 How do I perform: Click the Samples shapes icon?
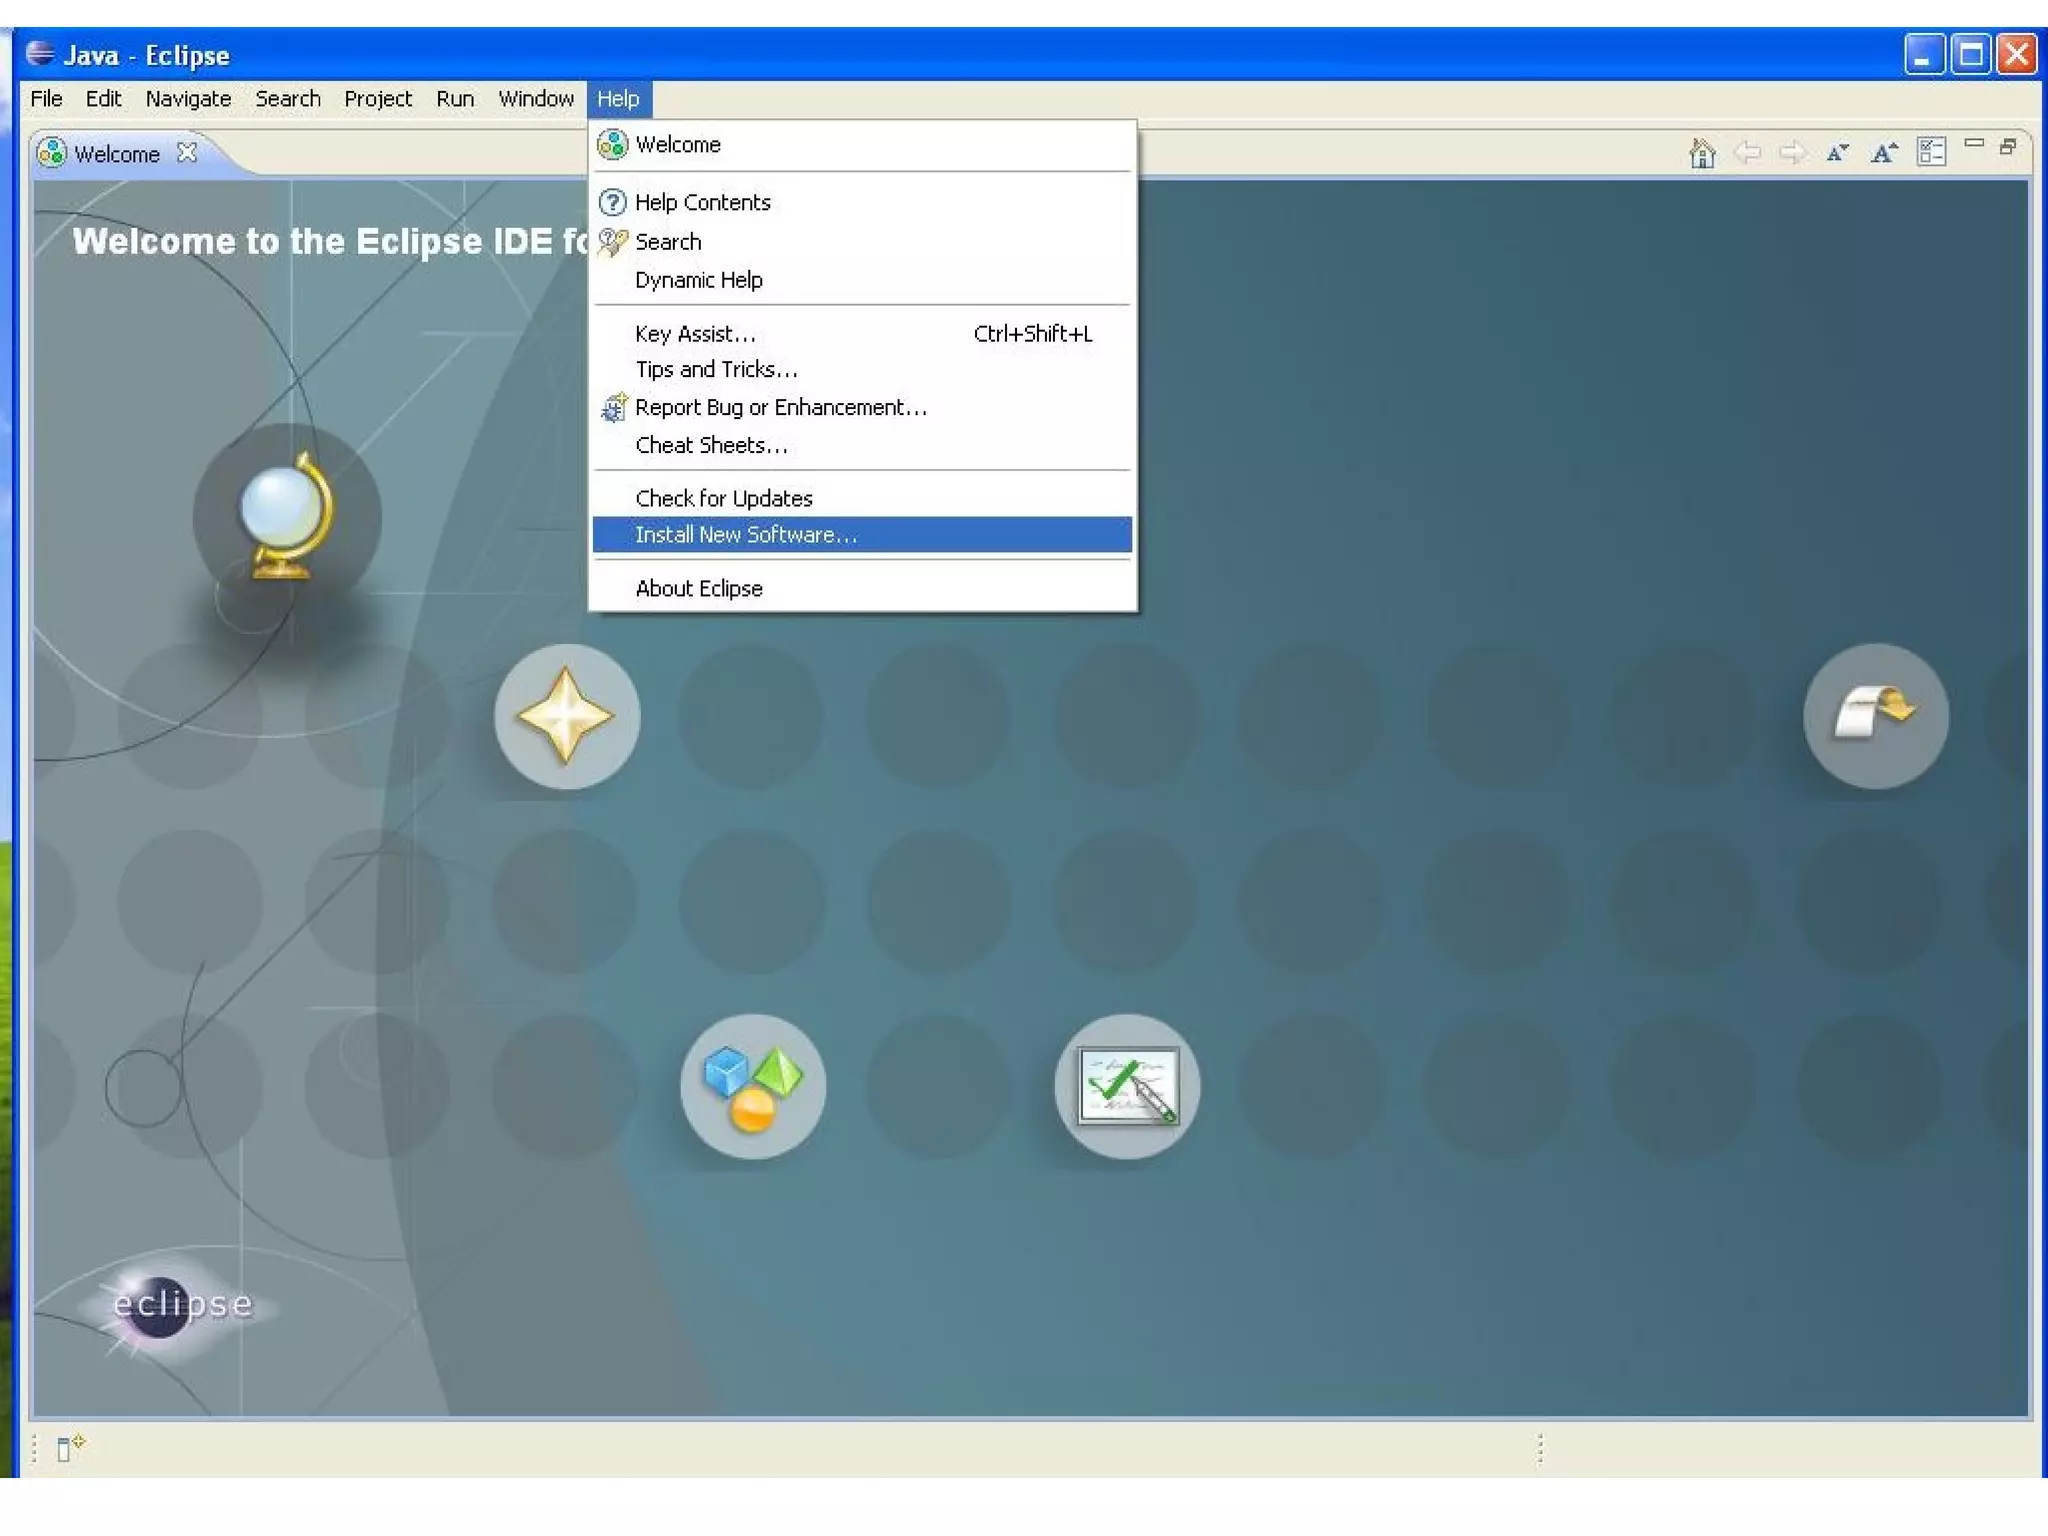coord(752,1086)
